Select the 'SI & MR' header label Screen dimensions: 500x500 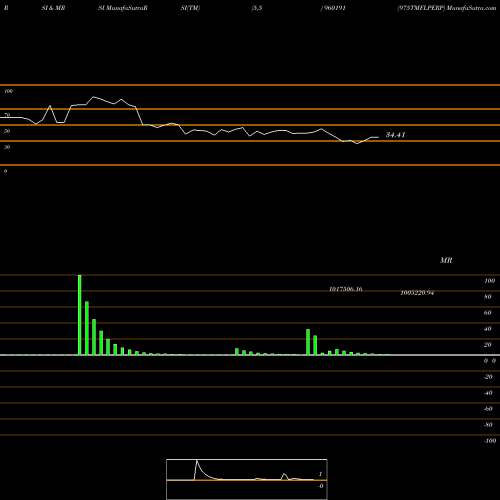point(53,8)
